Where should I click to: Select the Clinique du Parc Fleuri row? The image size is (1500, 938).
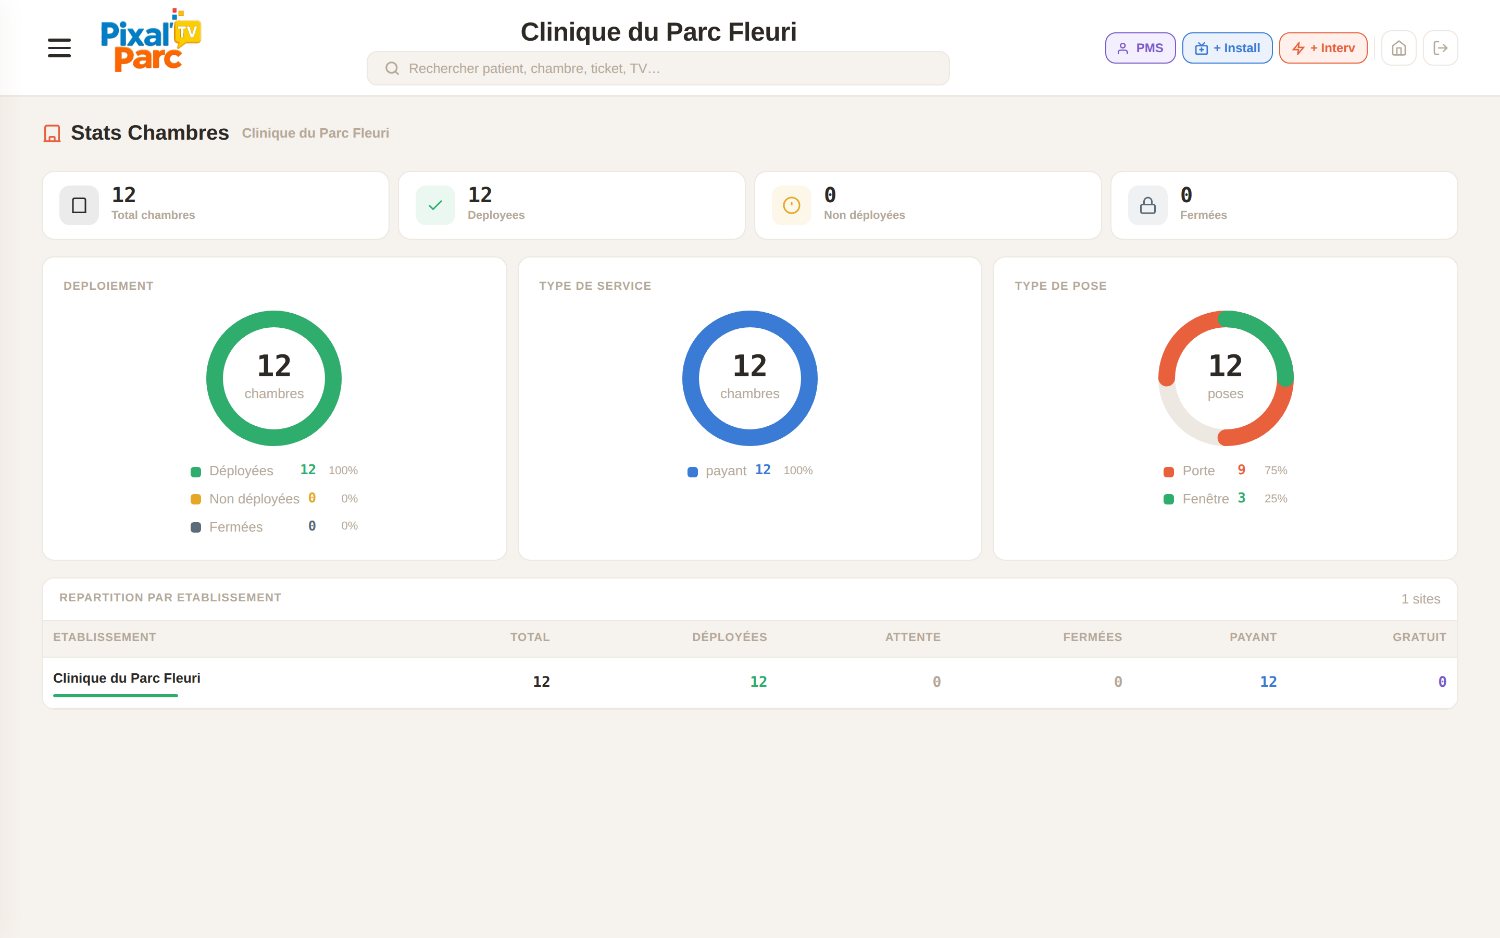750,682
